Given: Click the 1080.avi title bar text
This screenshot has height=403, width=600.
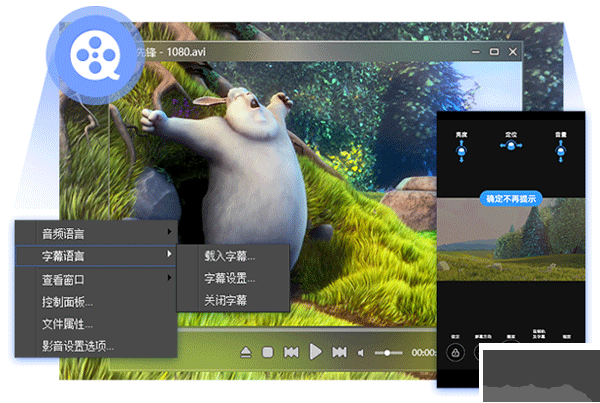Looking at the screenshot, I should pos(186,52).
